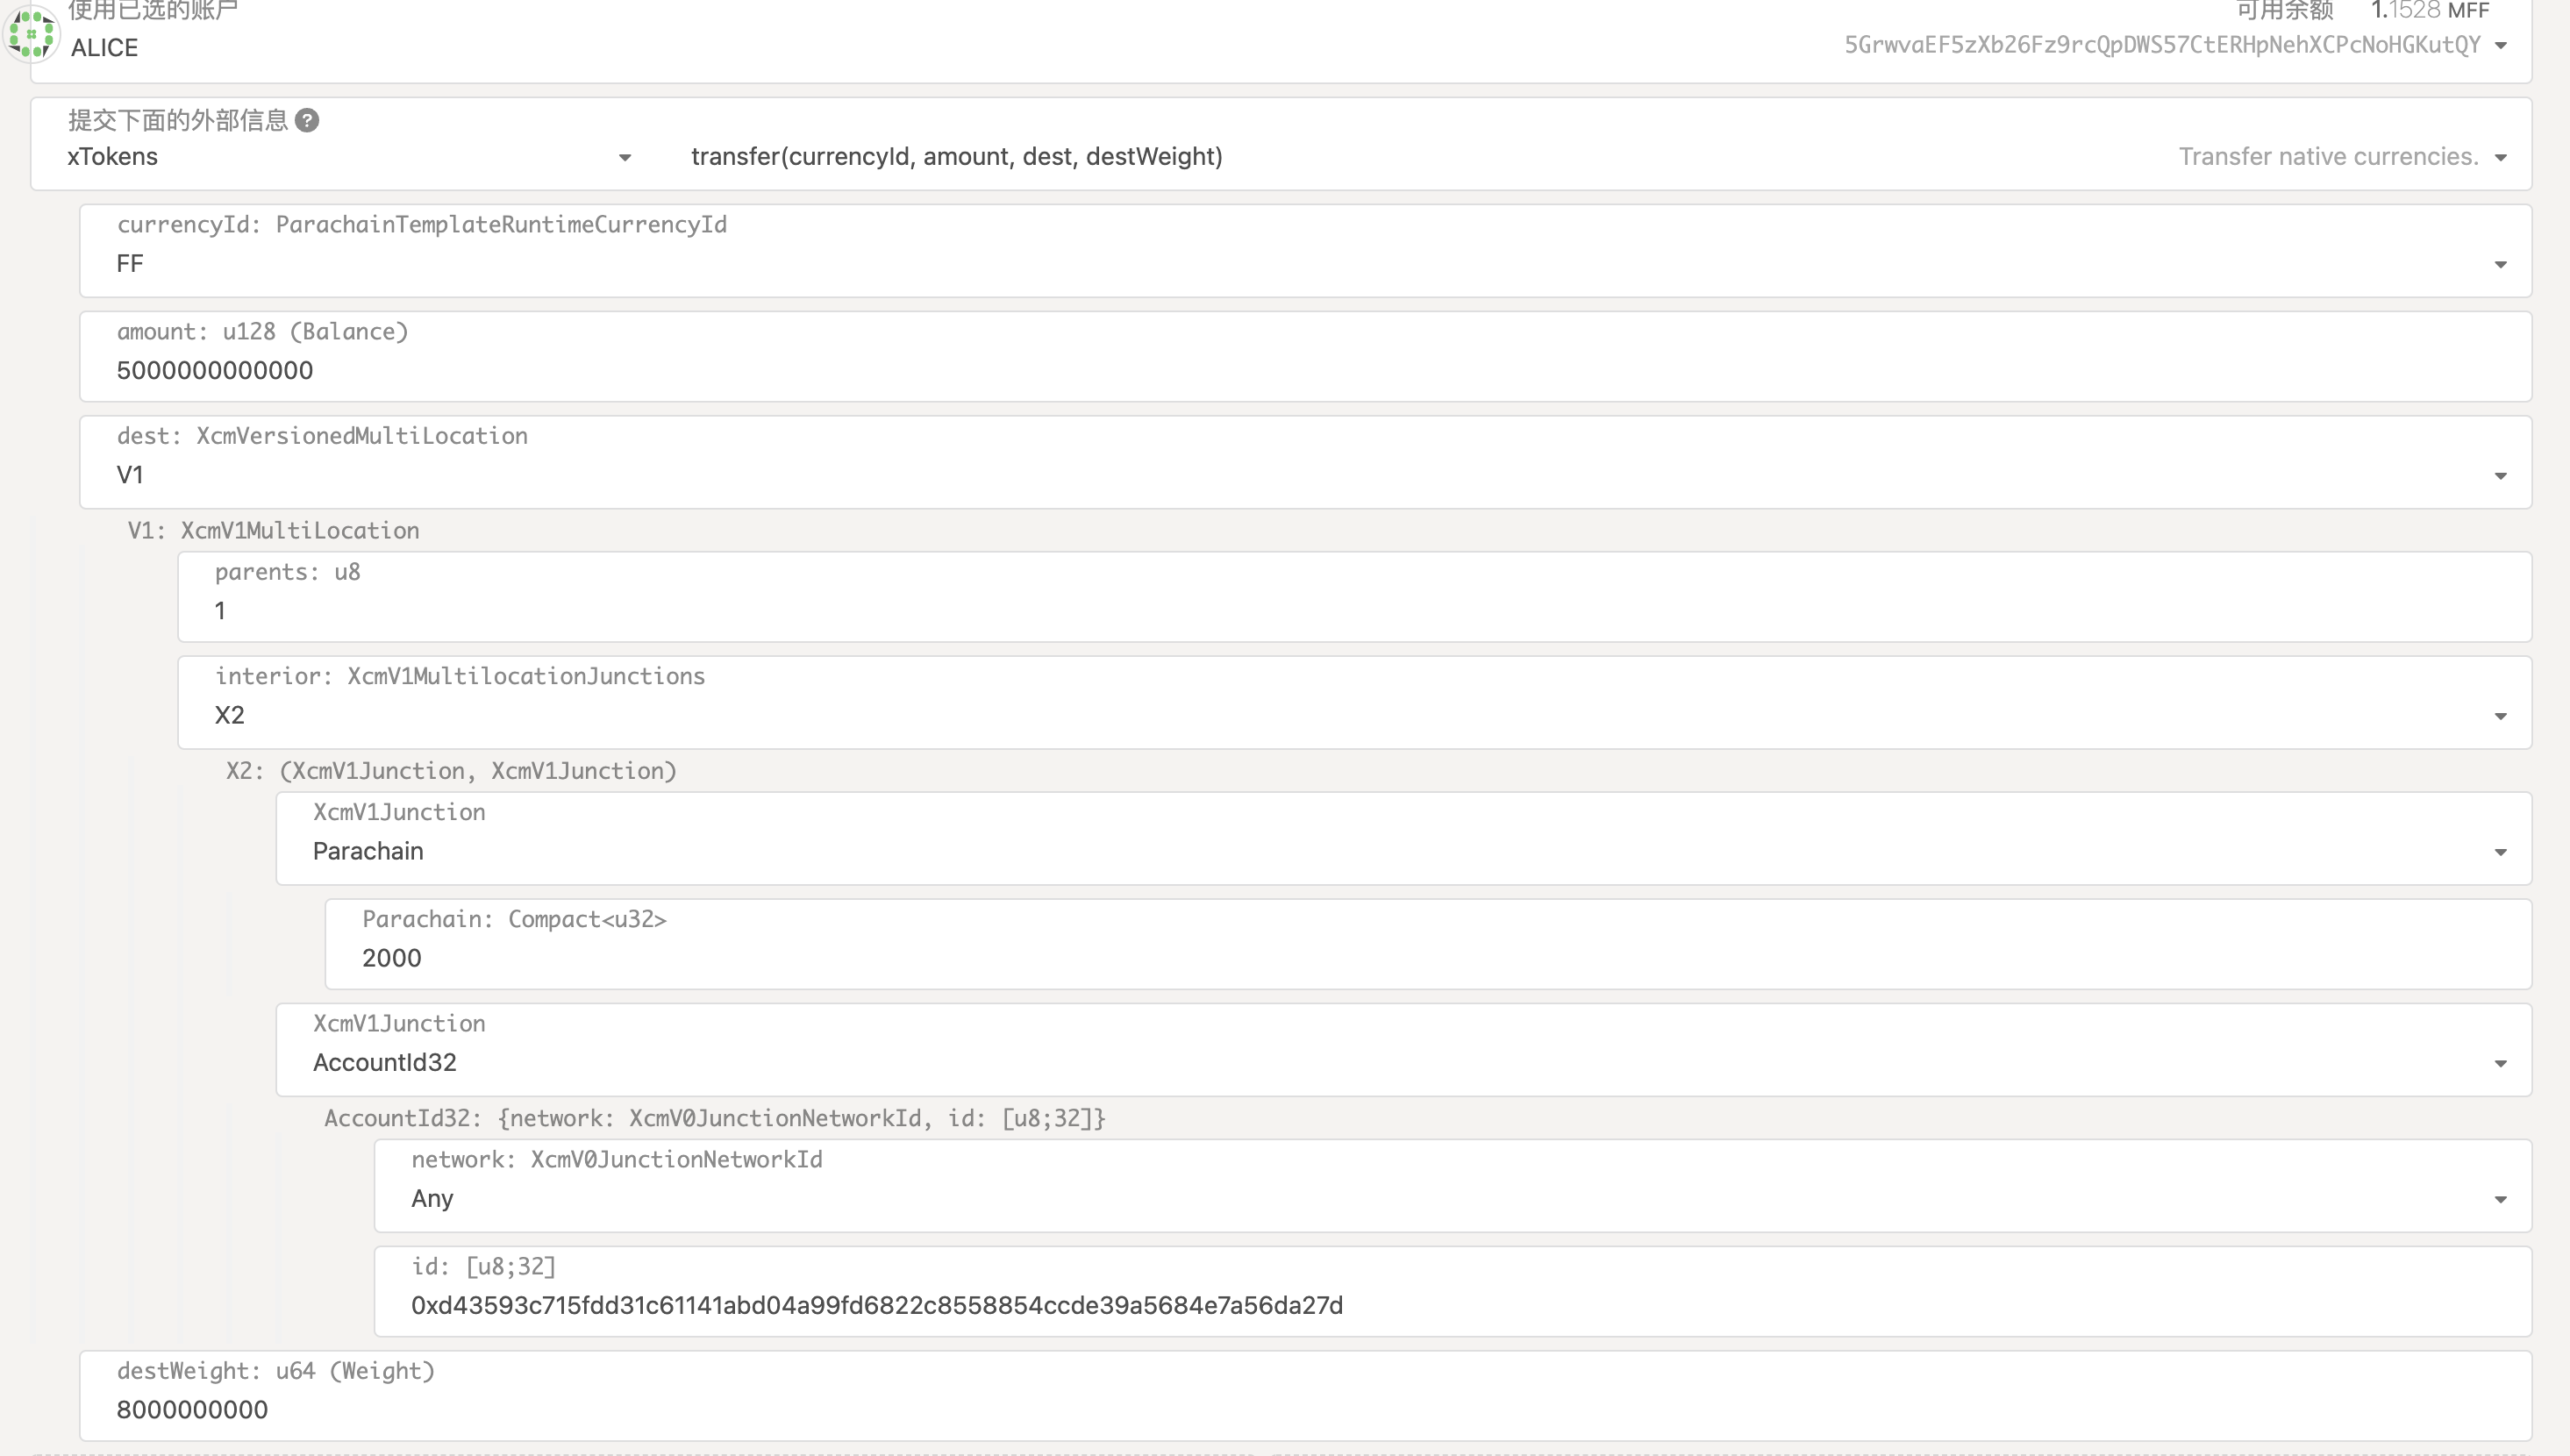The image size is (2570, 1456).
Task: Click the help question mark icon
Action: click(307, 121)
